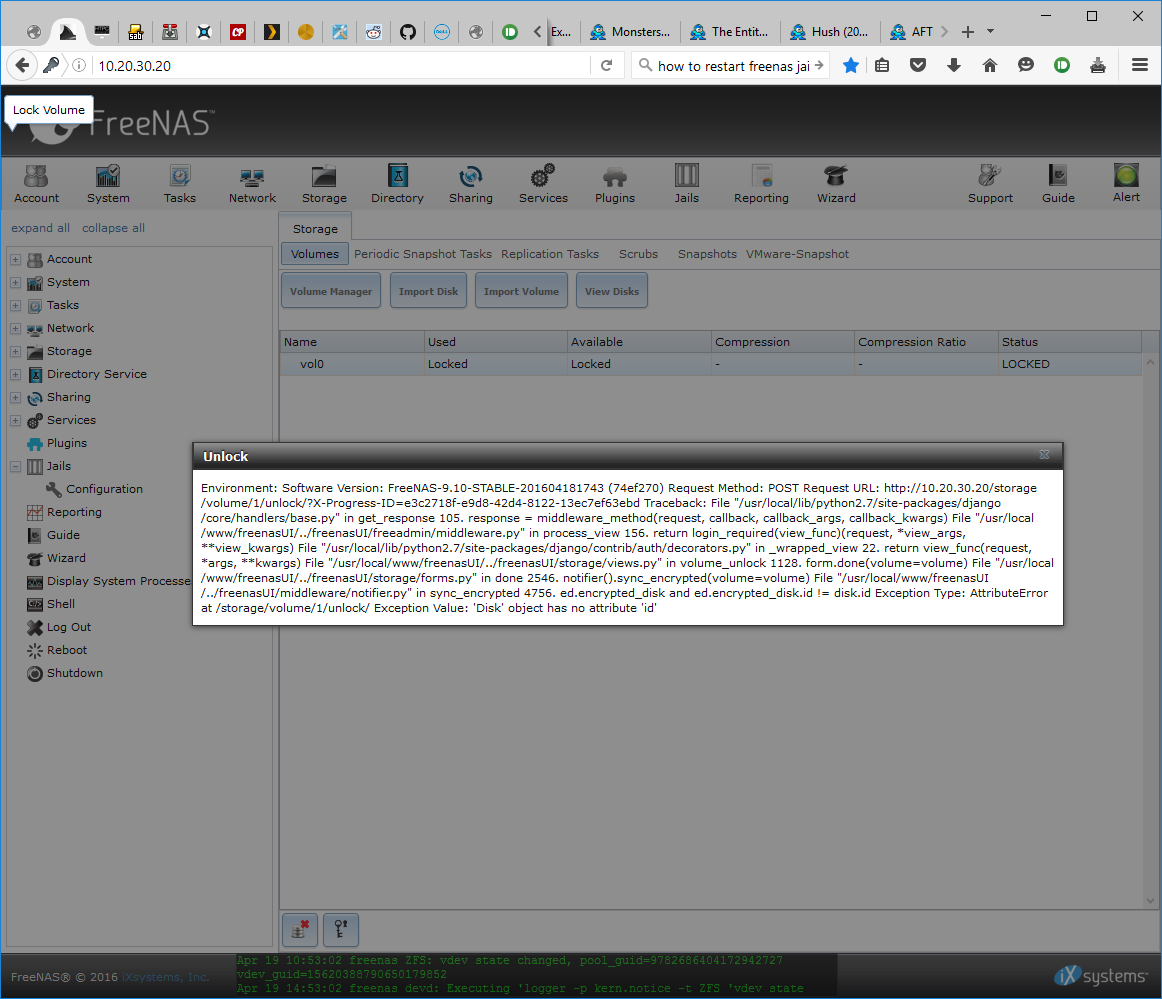Open Storage main tab

coord(315,228)
